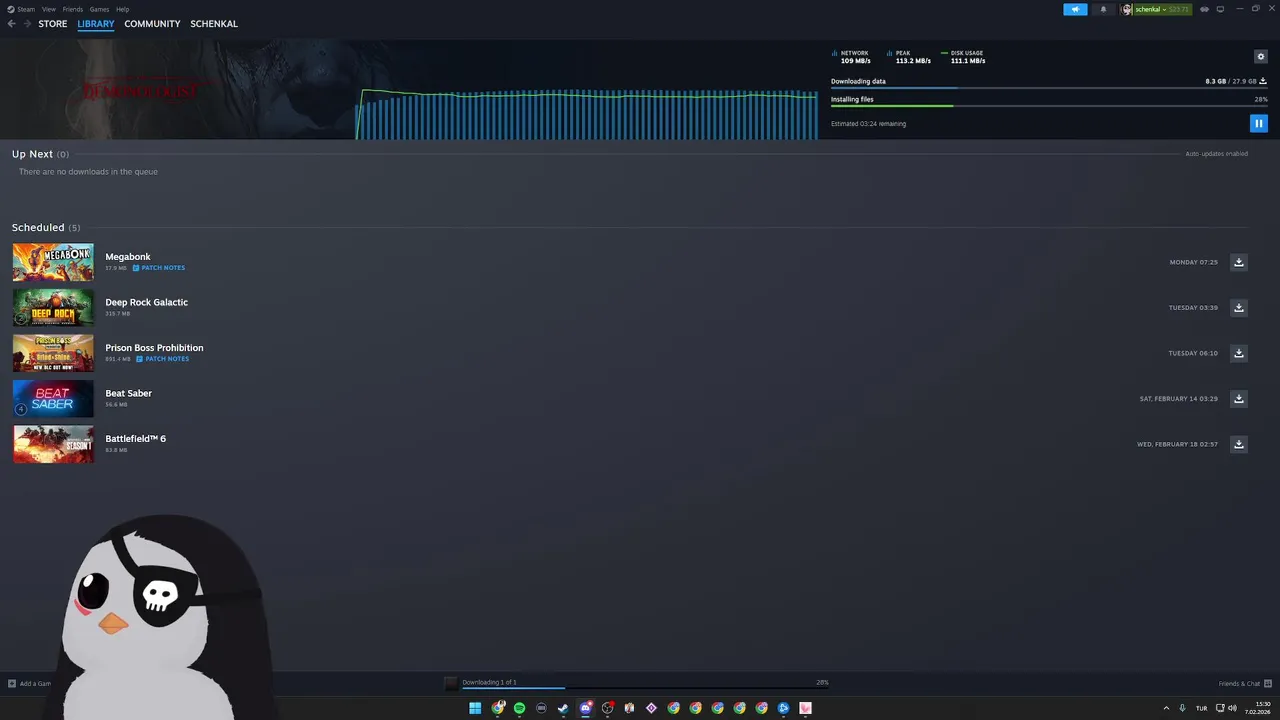This screenshot has width=1280, height=720.
Task: Show hidden system tray icons
Action: tap(1166, 708)
